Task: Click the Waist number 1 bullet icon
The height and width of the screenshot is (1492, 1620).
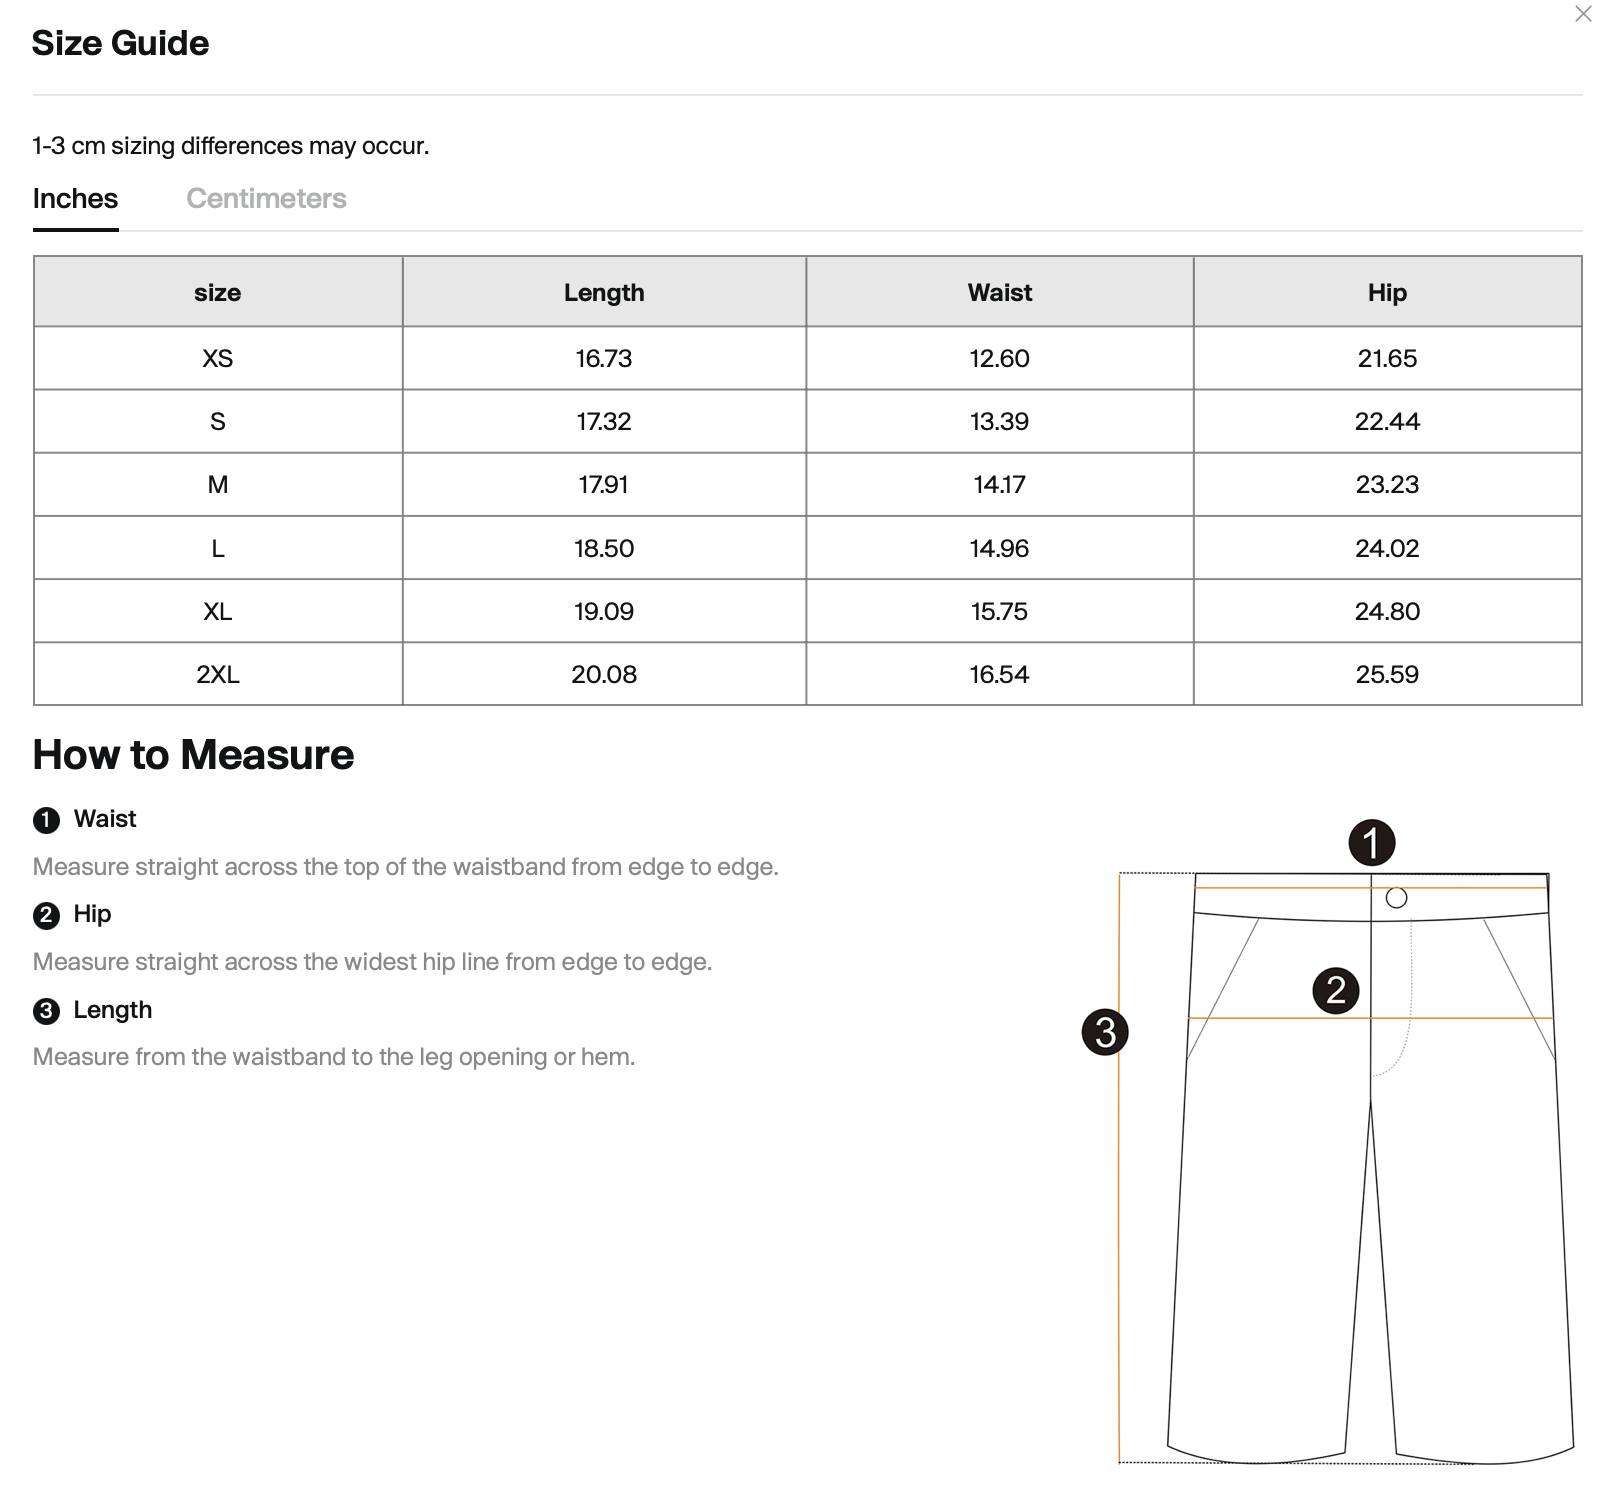Action: pos(46,821)
